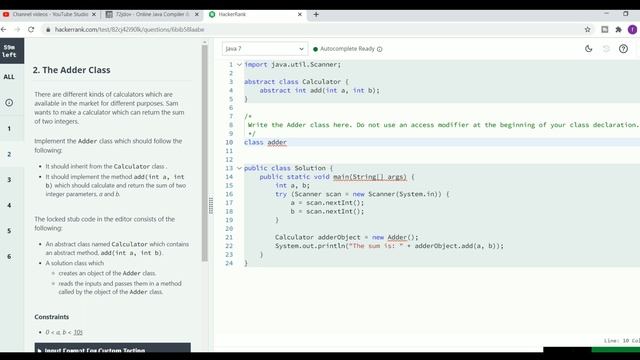Close the YouTube Studio tab
Screen dimensions: 640x360
click(x=94, y=14)
